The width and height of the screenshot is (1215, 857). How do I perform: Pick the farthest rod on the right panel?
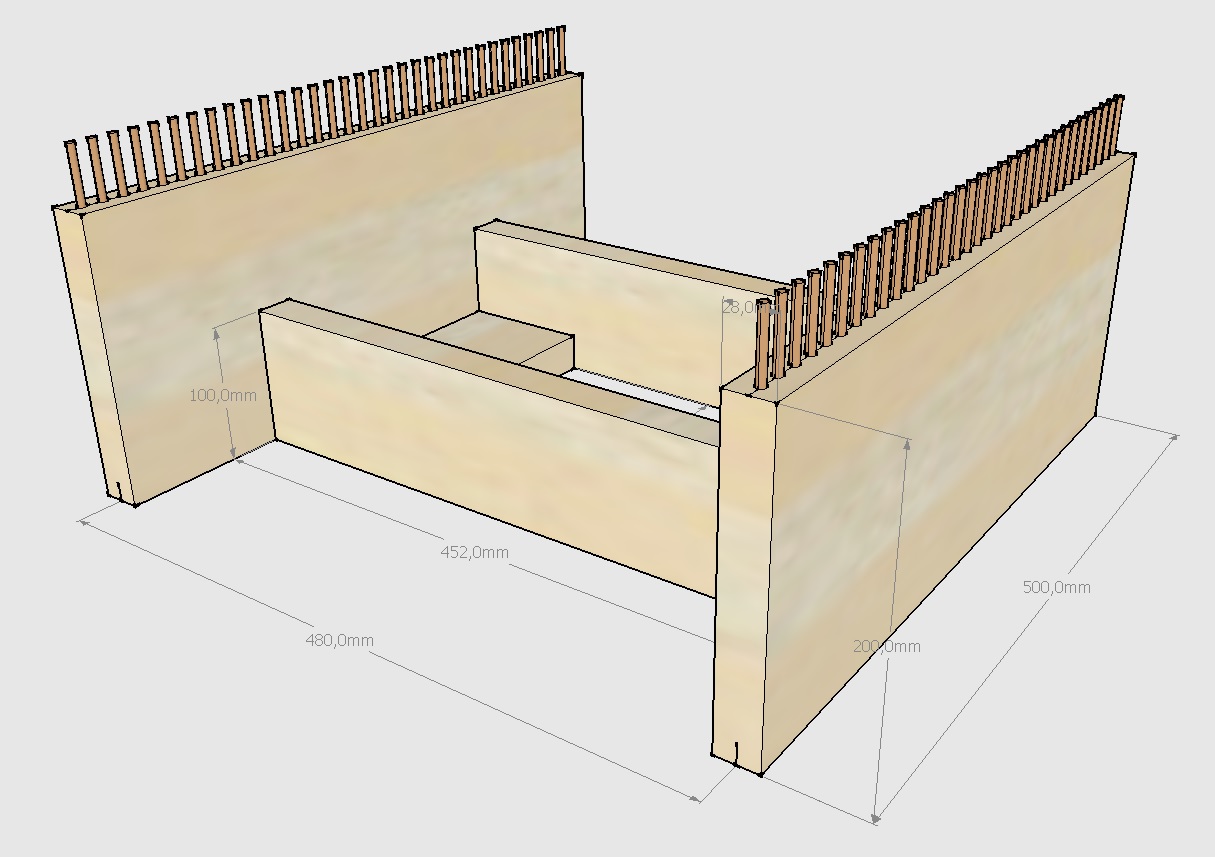[x=1119, y=125]
